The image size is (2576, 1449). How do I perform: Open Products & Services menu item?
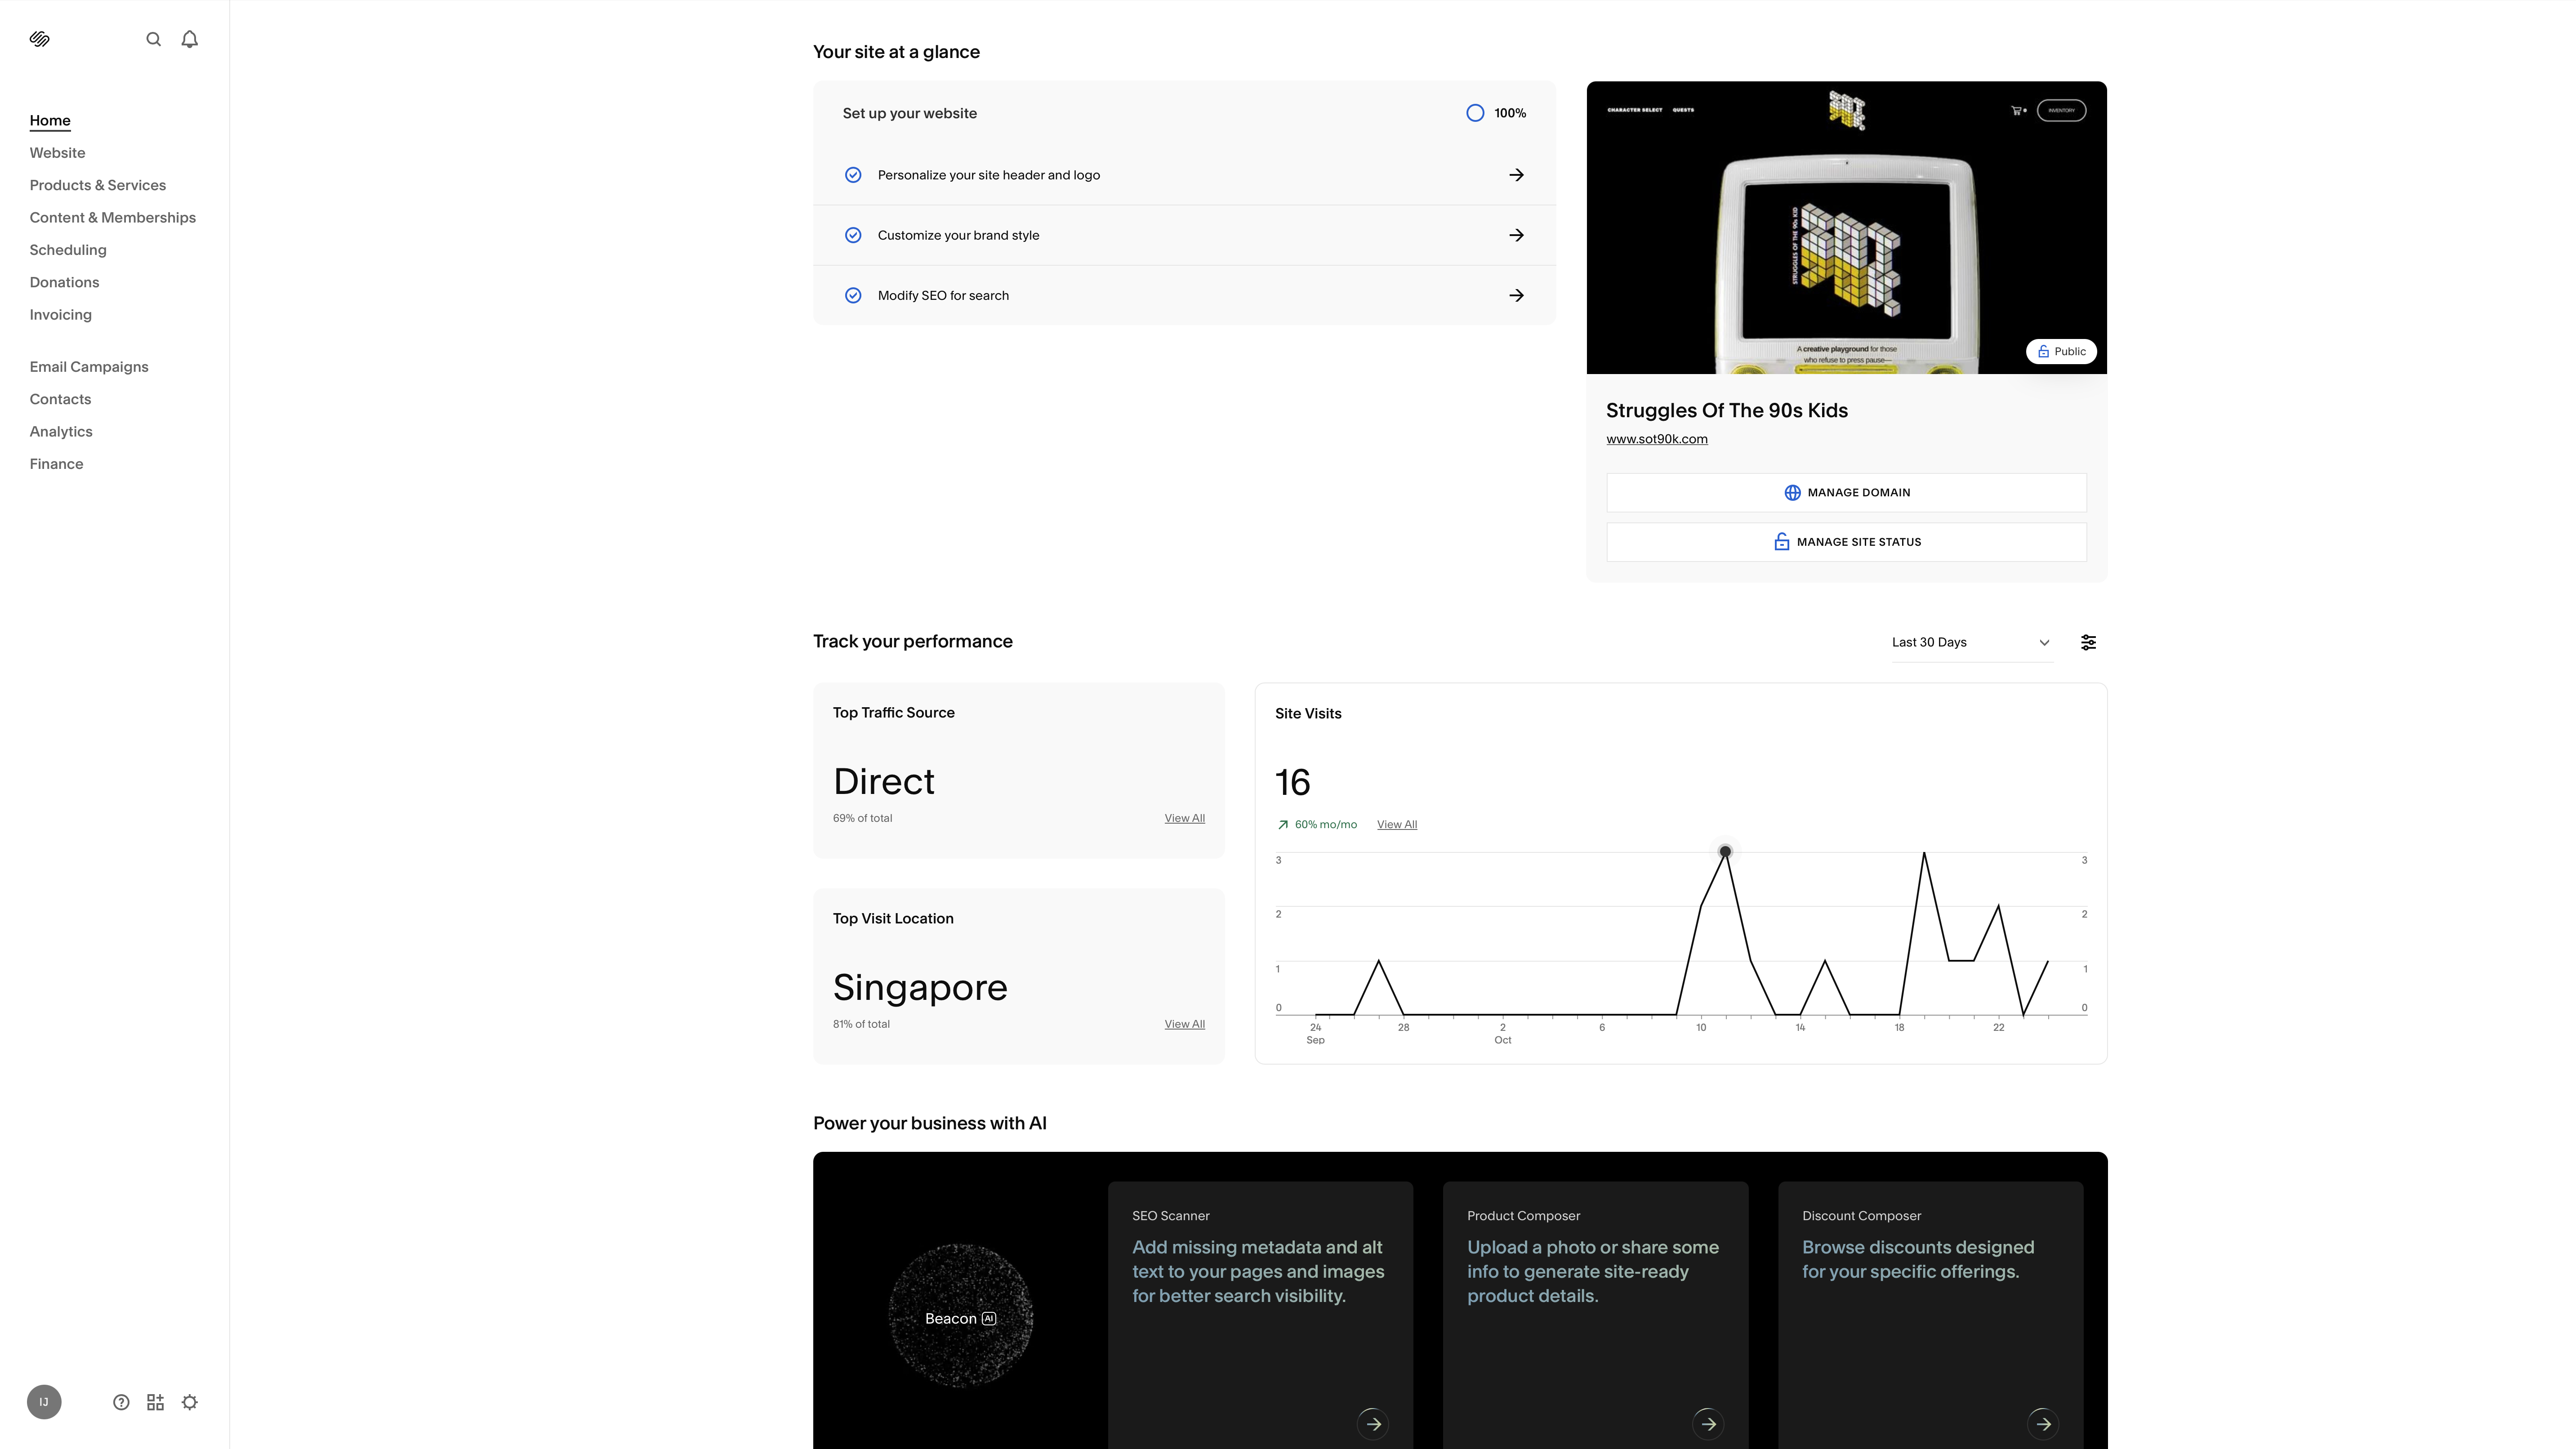pos(98,185)
